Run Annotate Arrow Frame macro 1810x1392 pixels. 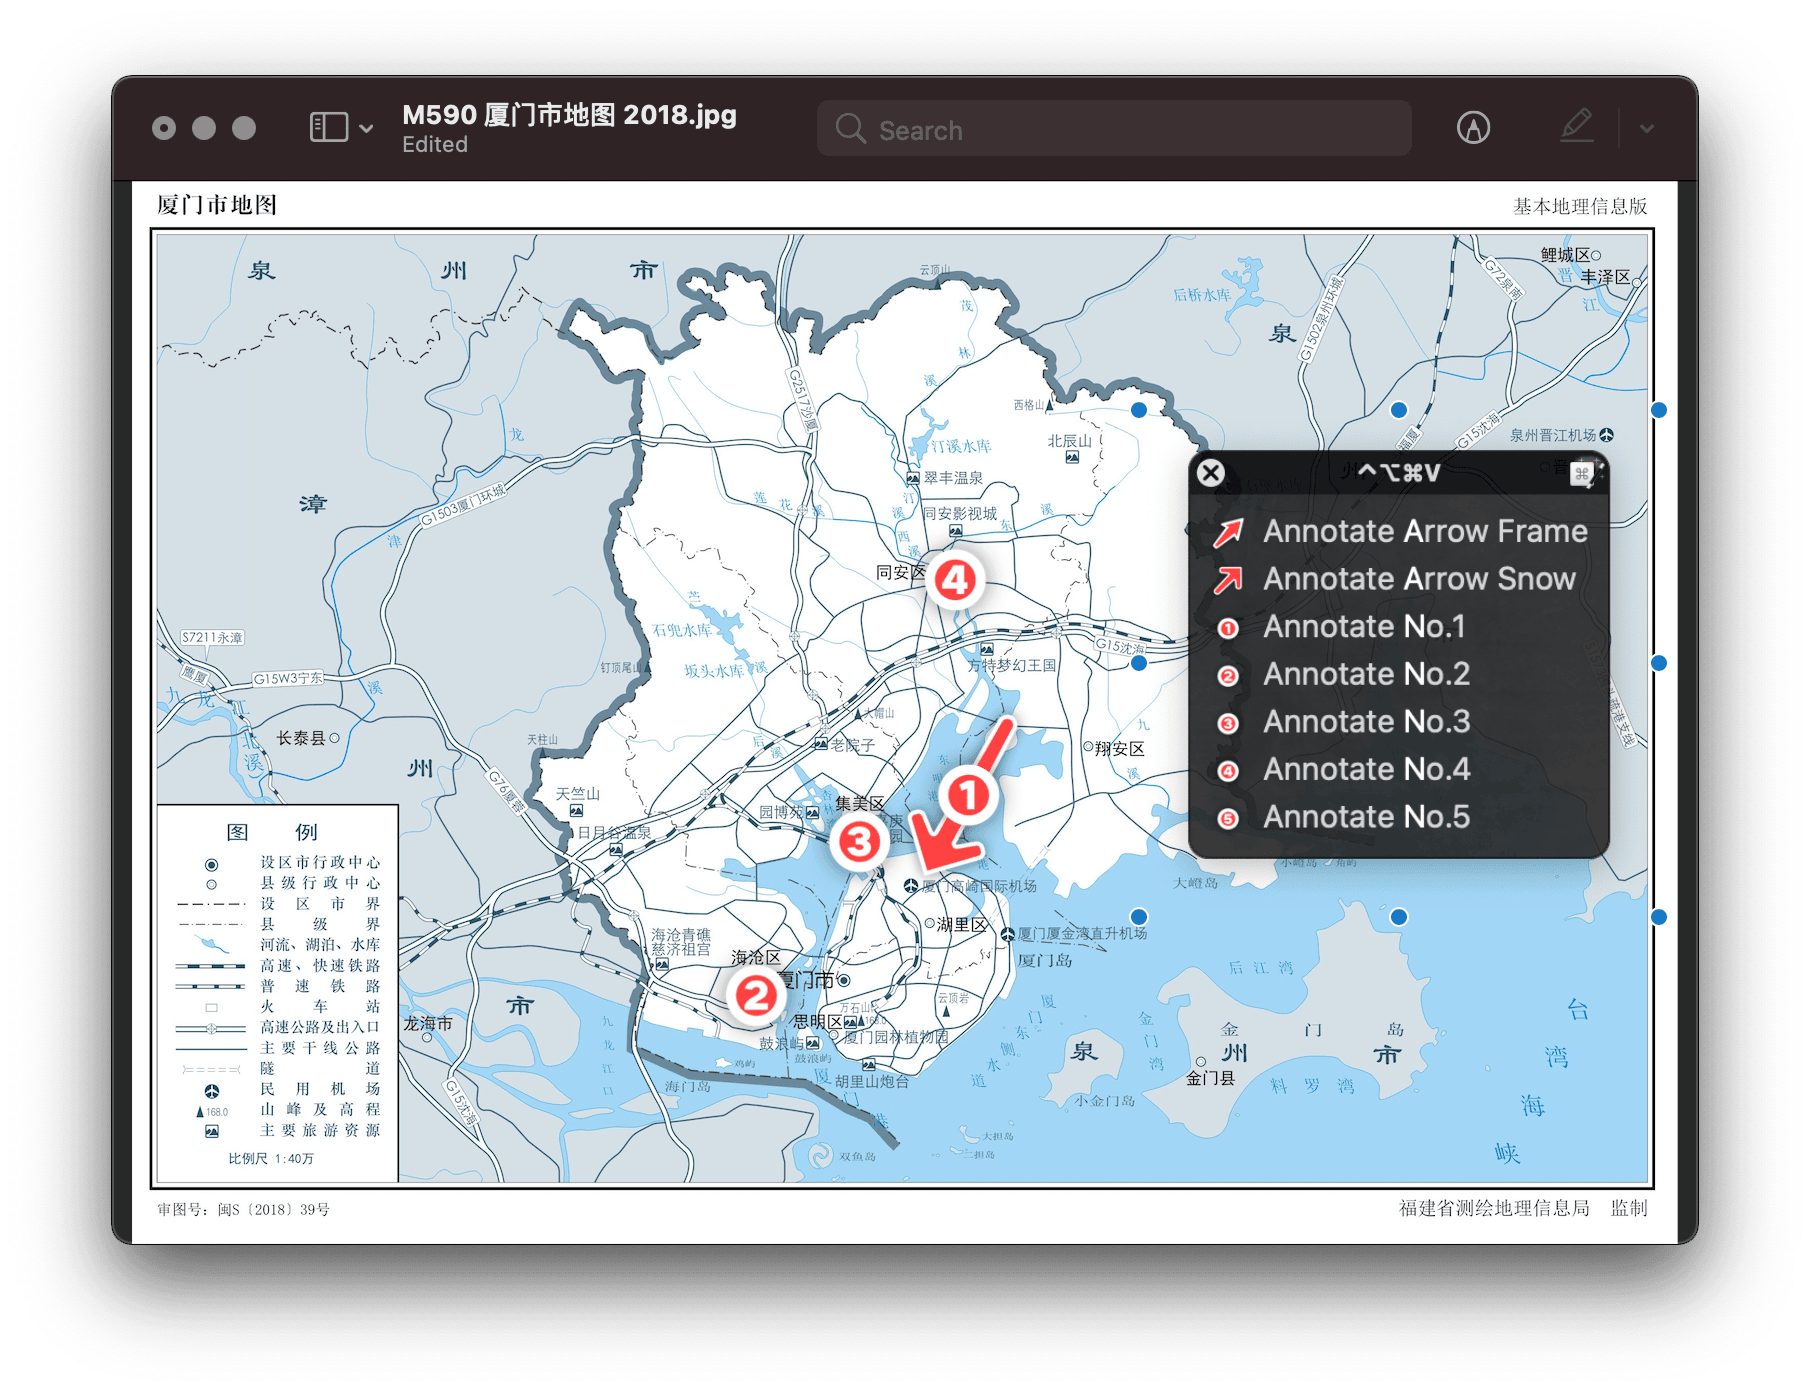pos(1400,531)
